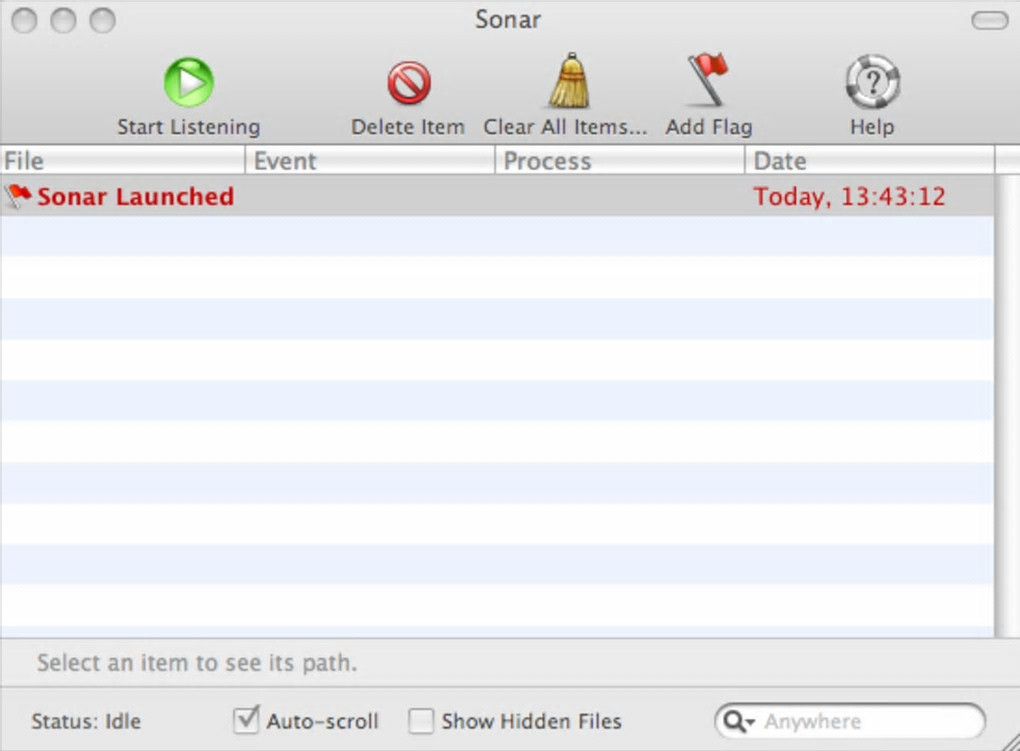This screenshot has width=1020, height=751.
Task: Click the red Add Flag icon
Action: [709, 79]
